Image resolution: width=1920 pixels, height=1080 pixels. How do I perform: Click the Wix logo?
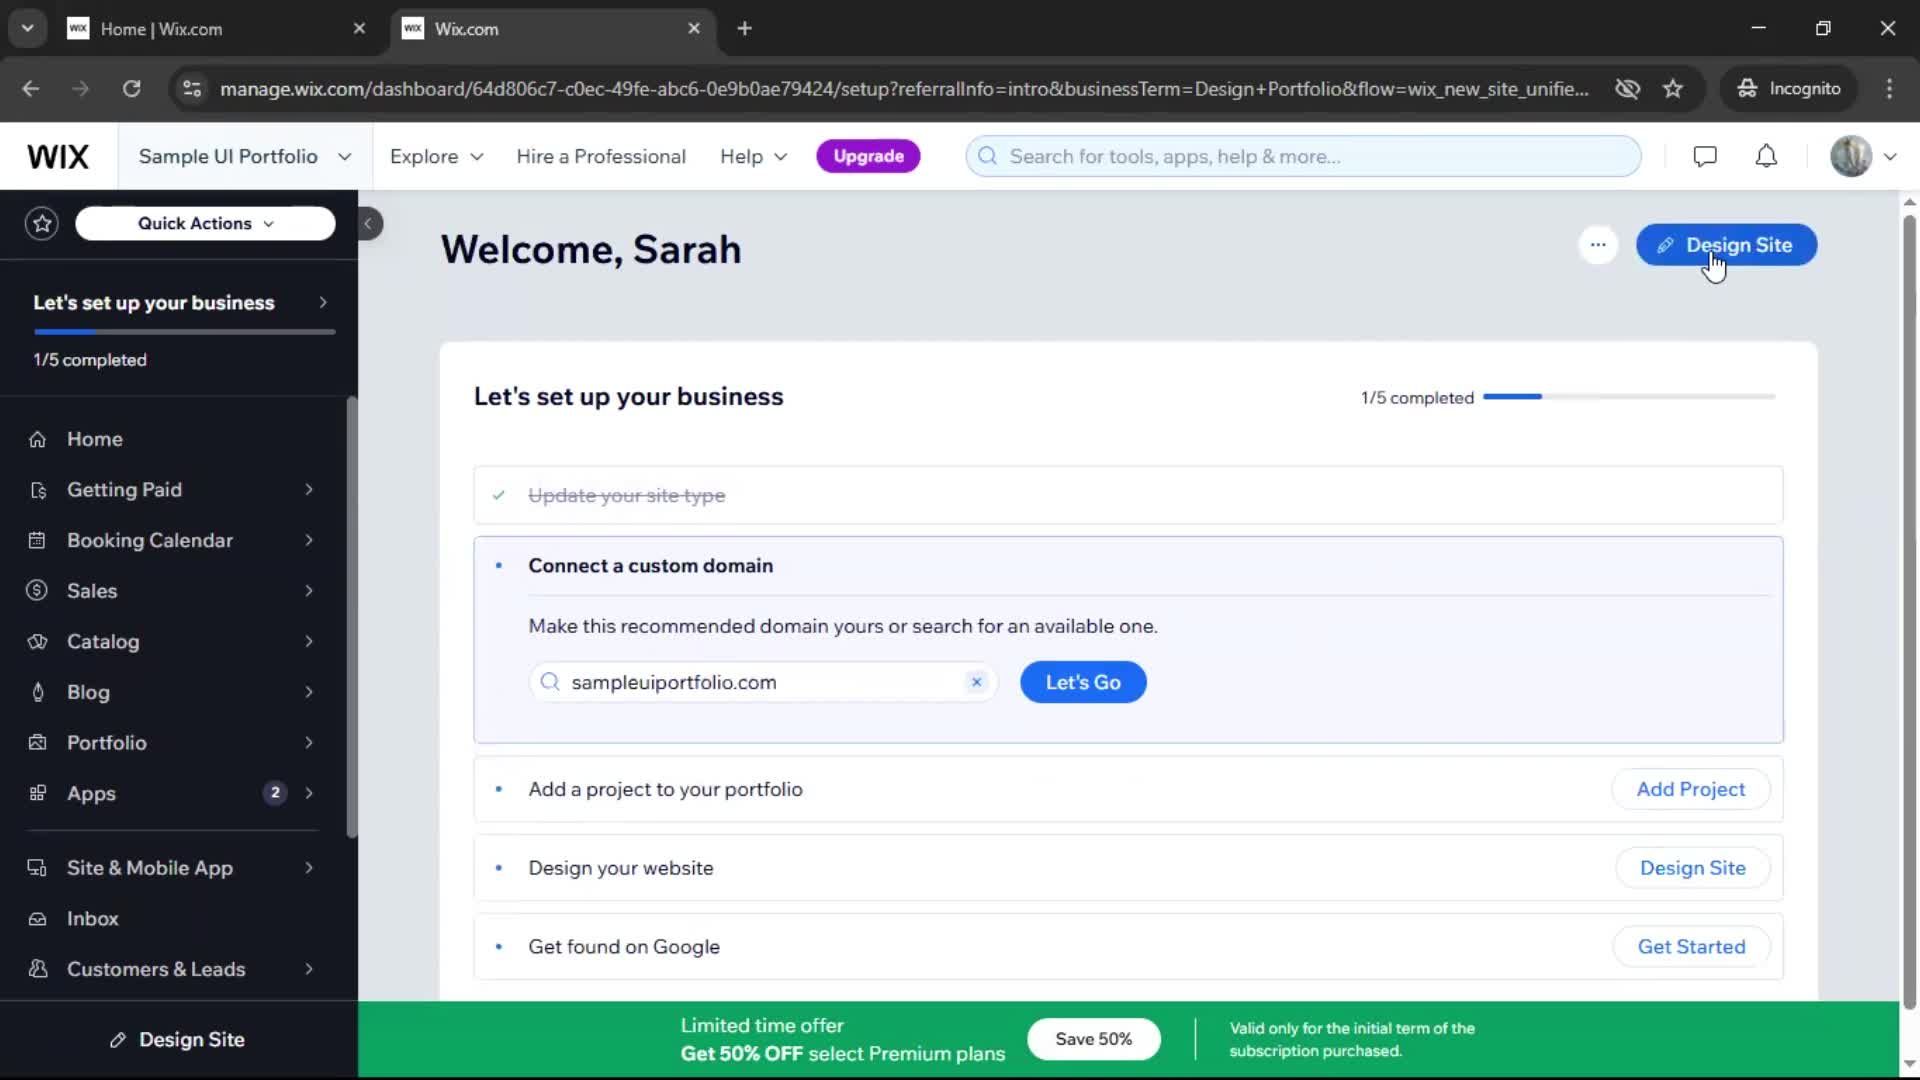point(58,156)
